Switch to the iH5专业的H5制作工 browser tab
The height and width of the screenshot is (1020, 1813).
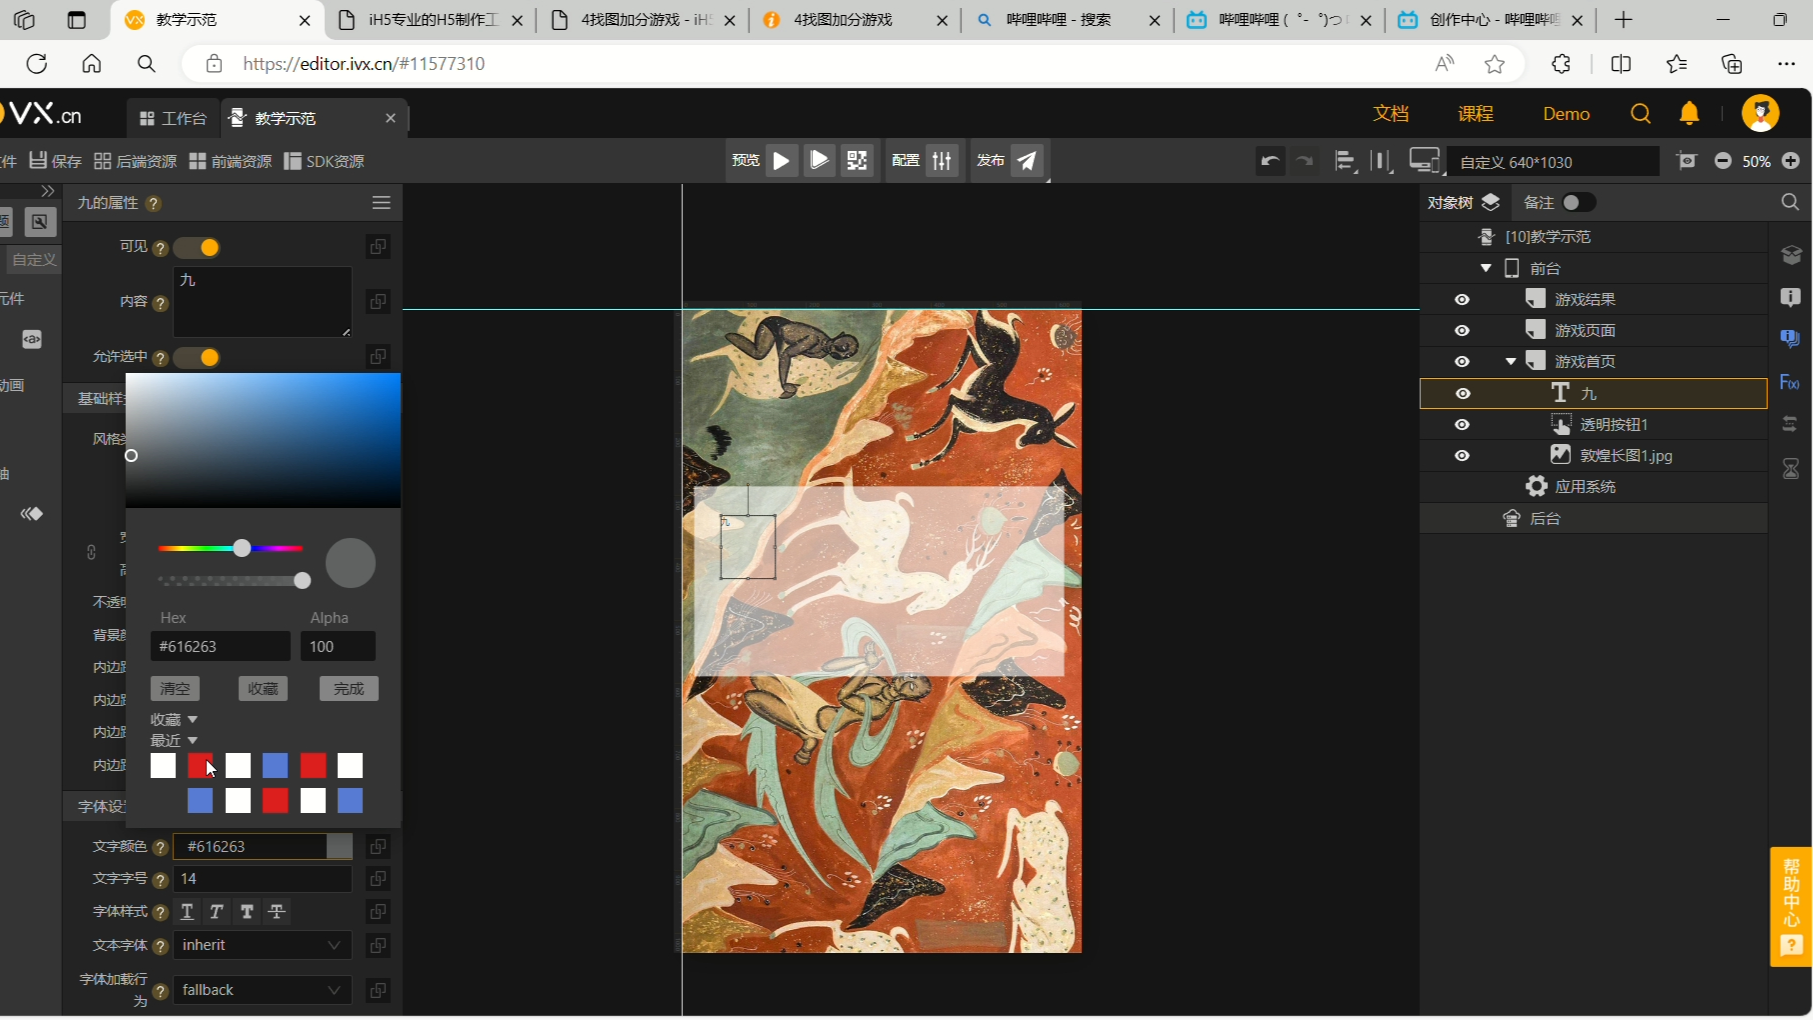tap(430, 20)
